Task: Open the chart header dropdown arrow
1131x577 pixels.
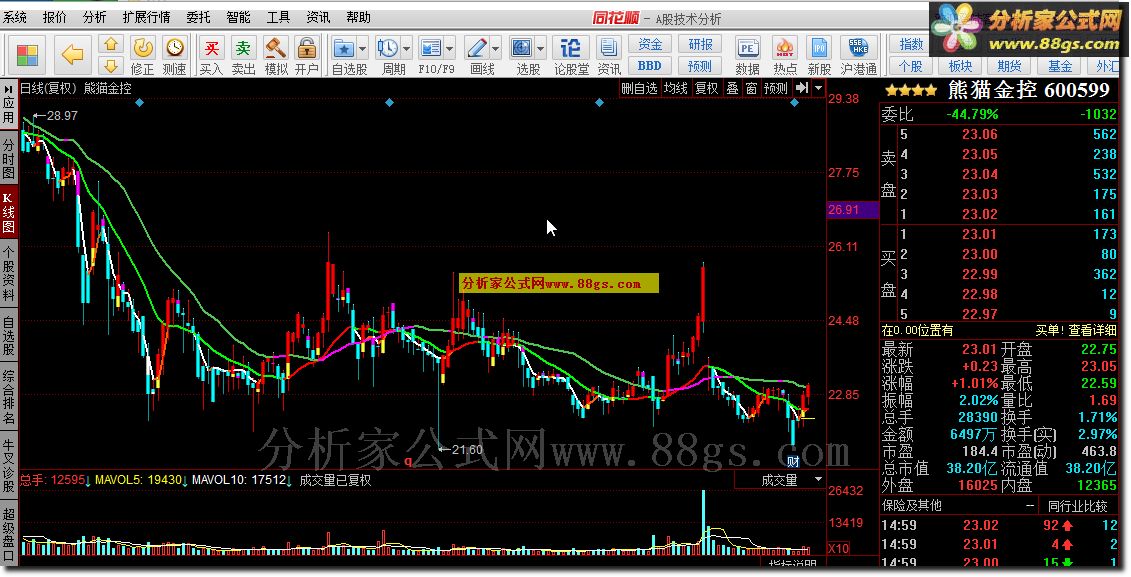Action: [x=818, y=88]
